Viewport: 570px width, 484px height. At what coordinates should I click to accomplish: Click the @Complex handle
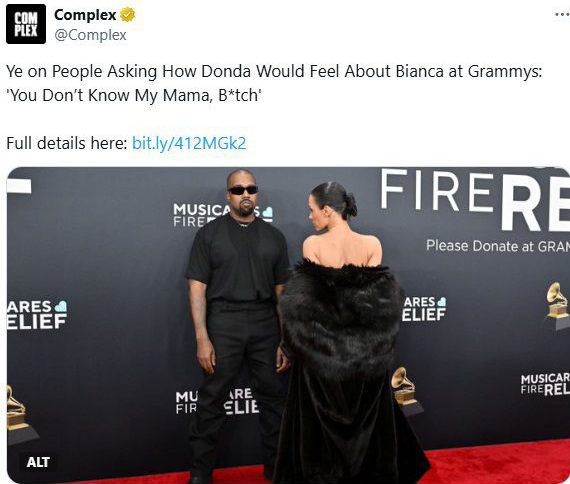90,35
